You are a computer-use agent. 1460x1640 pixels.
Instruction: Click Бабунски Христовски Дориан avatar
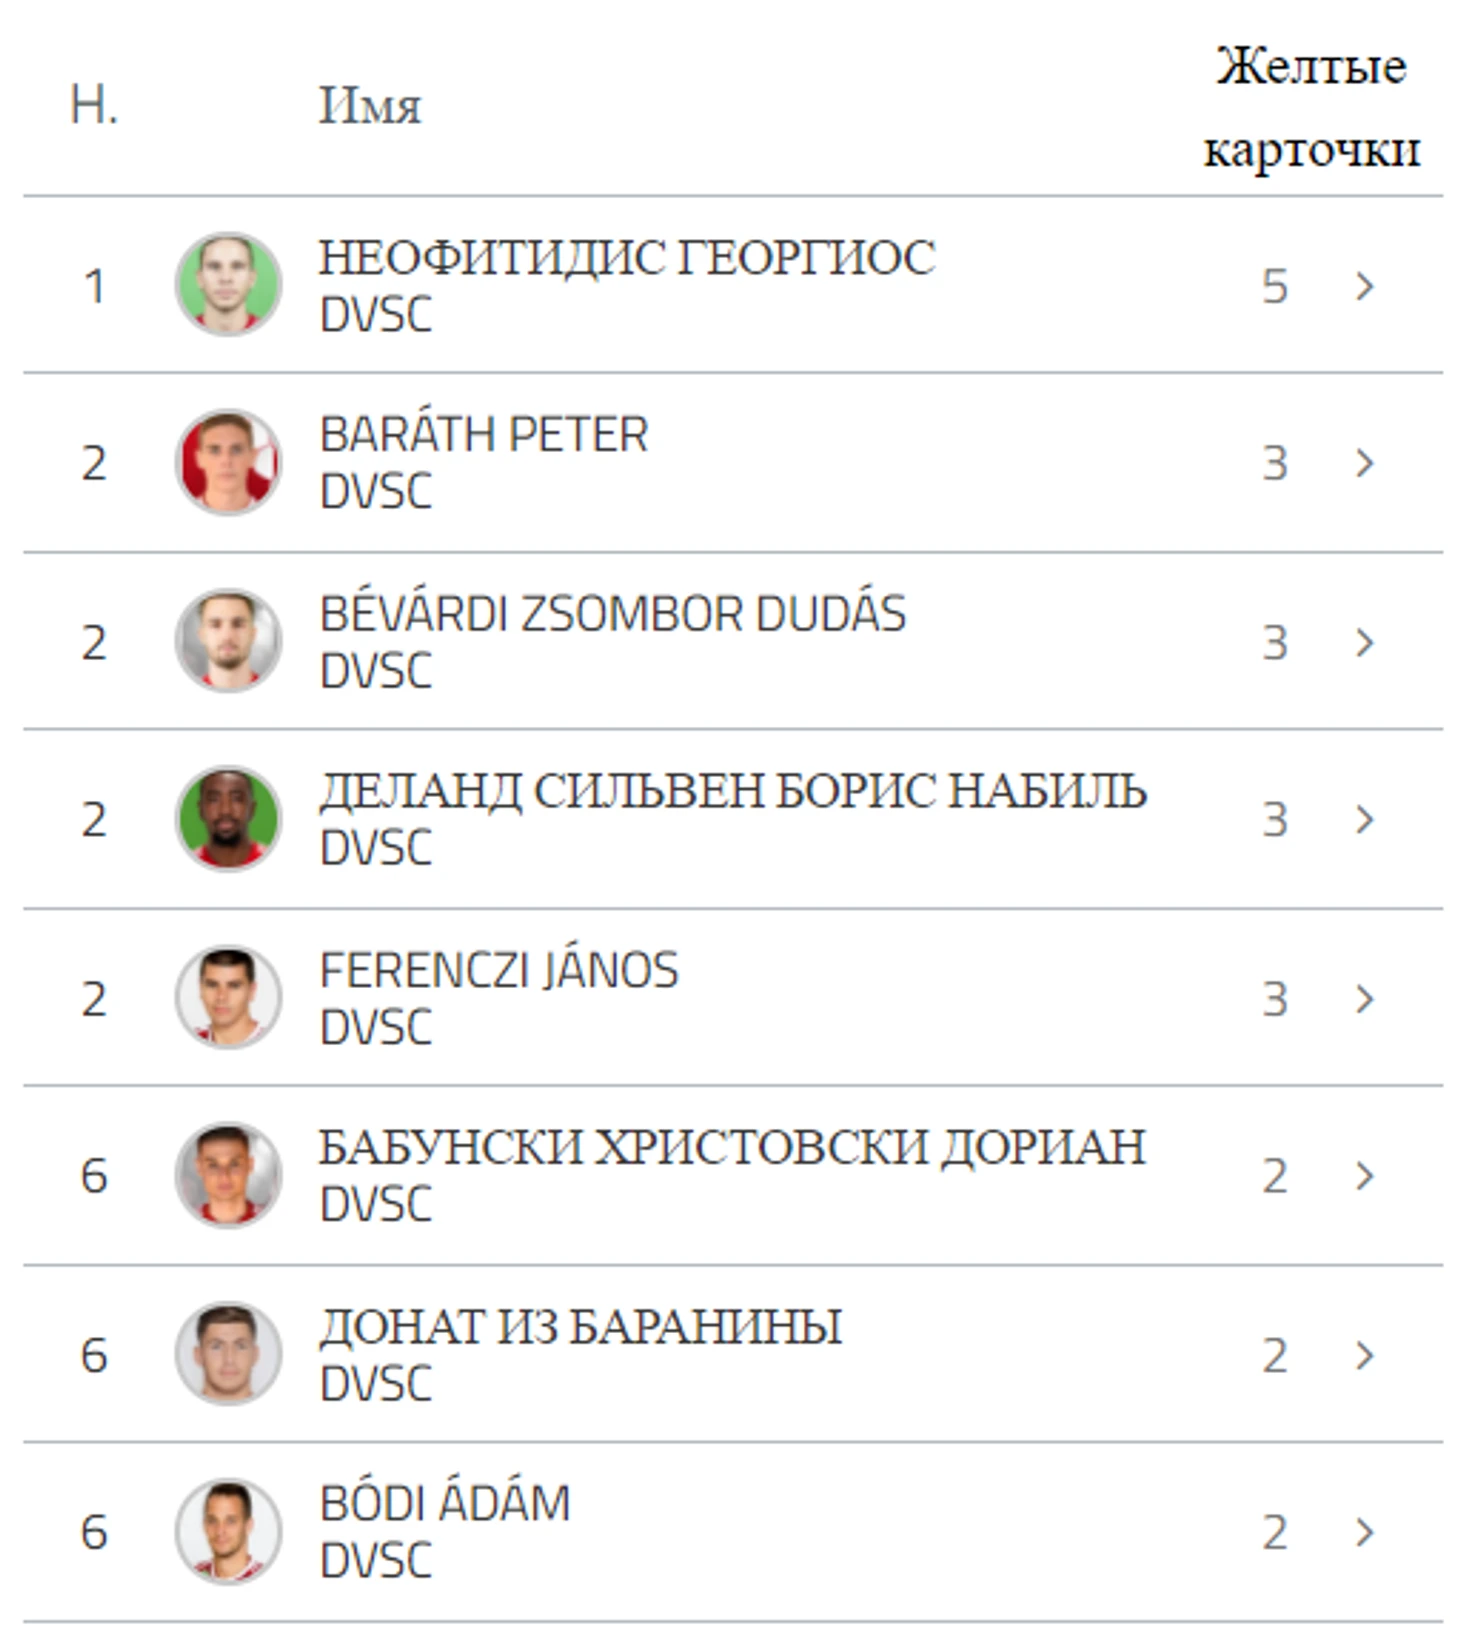click(x=228, y=1175)
